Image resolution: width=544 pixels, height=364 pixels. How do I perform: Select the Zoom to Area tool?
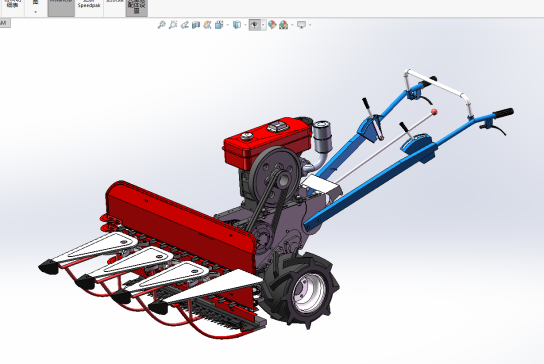tap(173, 25)
